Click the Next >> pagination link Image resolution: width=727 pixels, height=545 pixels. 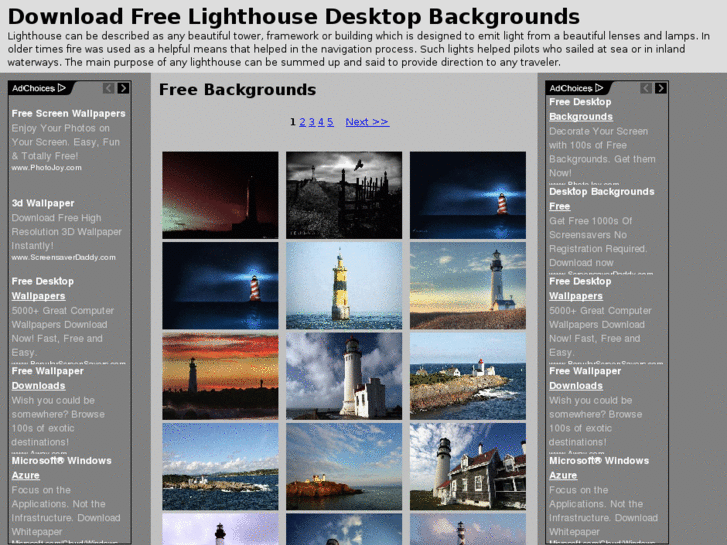point(367,122)
